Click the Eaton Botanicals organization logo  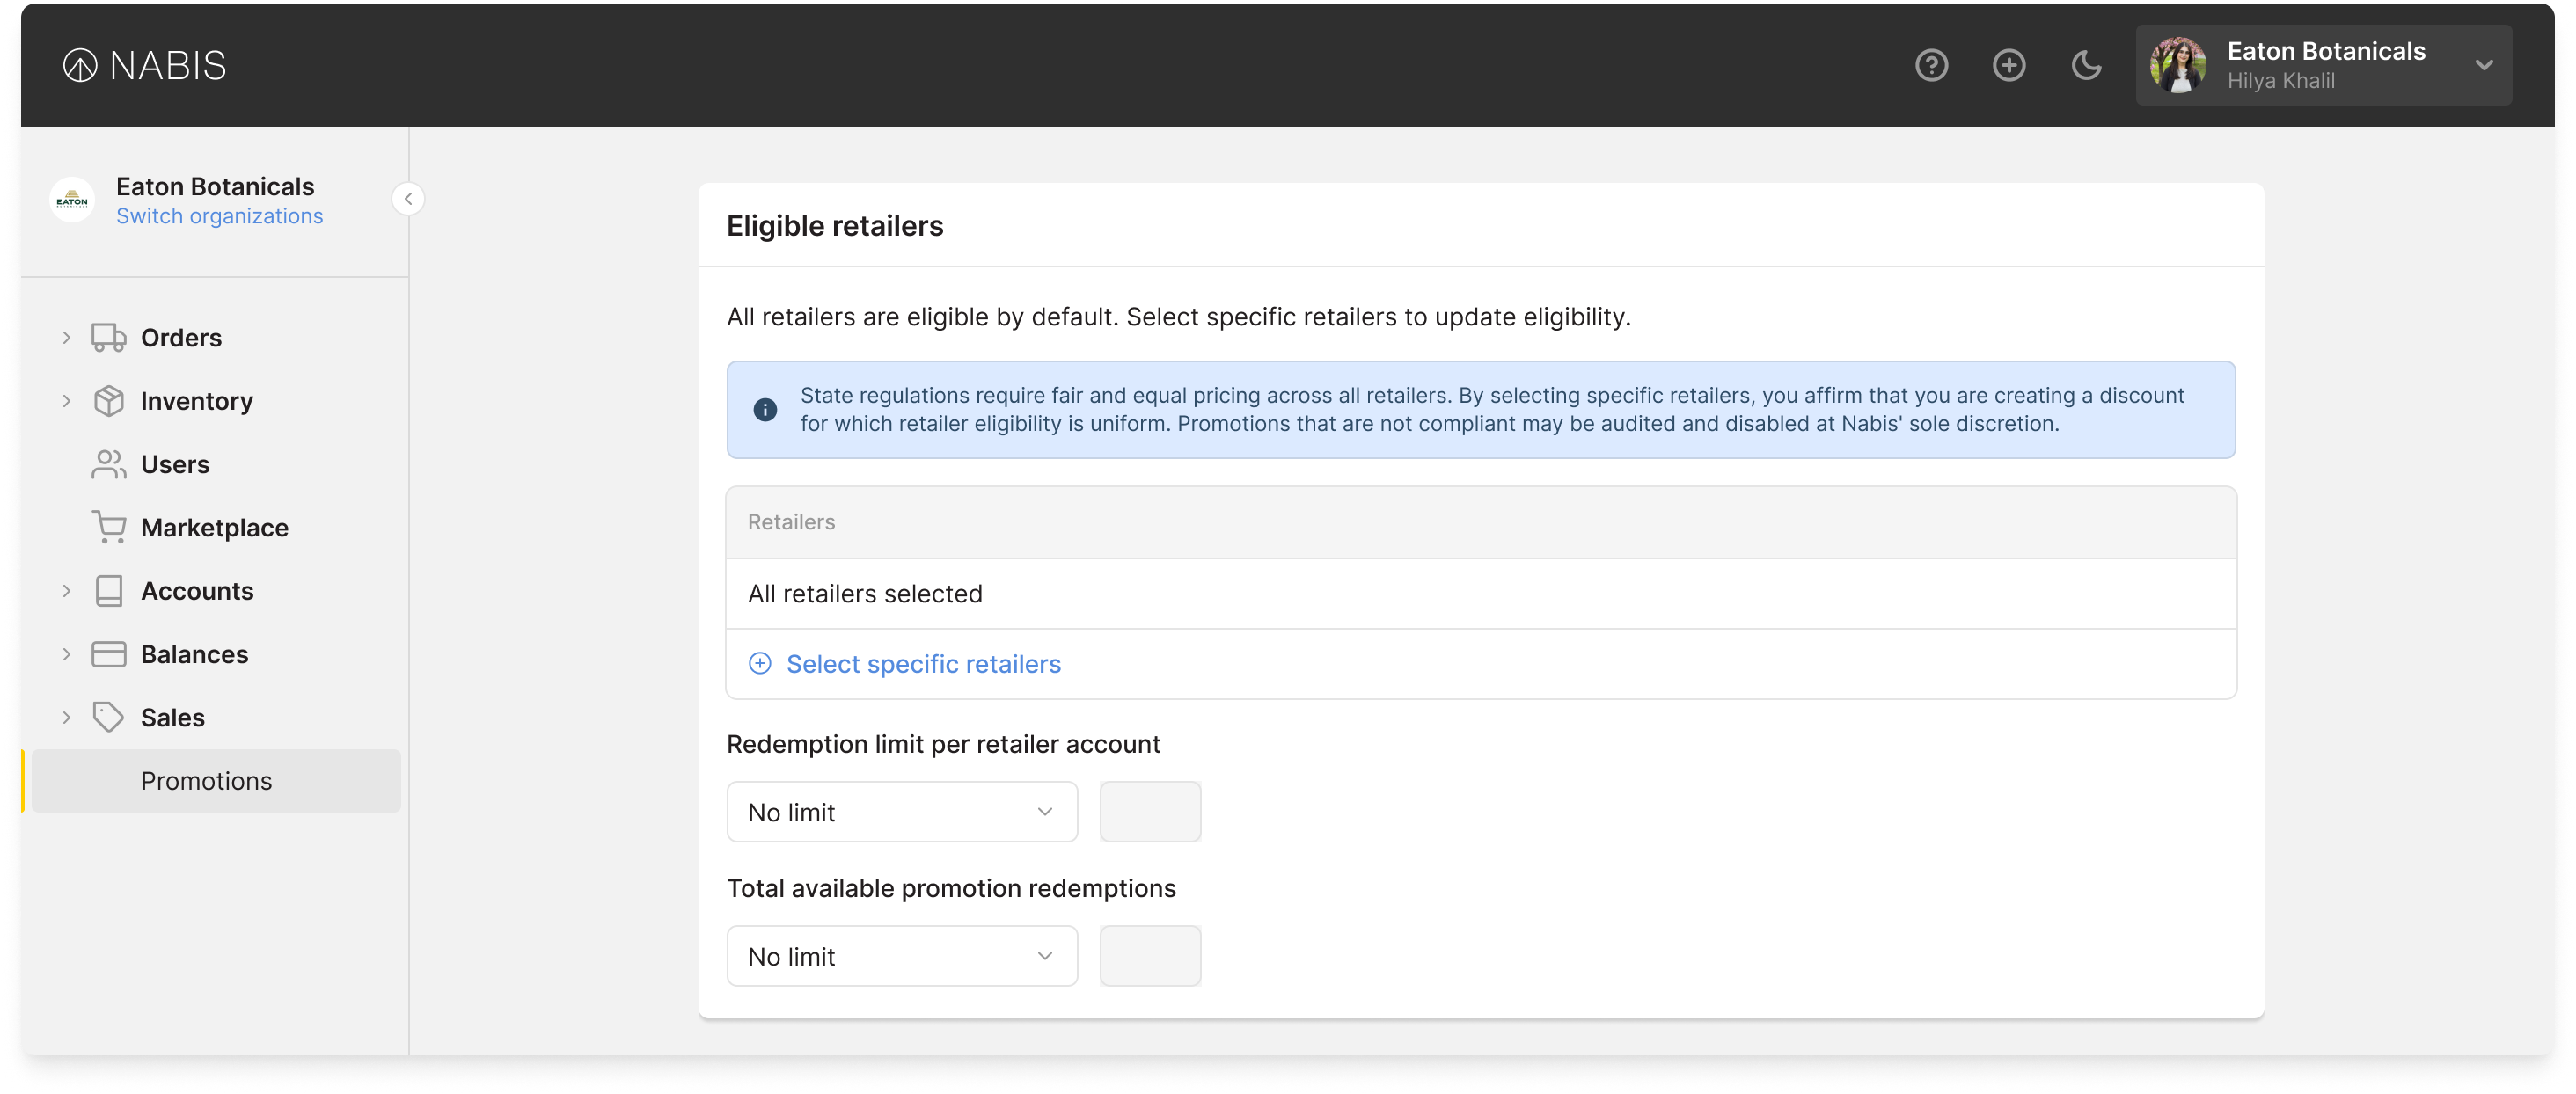pyautogui.click(x=71, y=199)
